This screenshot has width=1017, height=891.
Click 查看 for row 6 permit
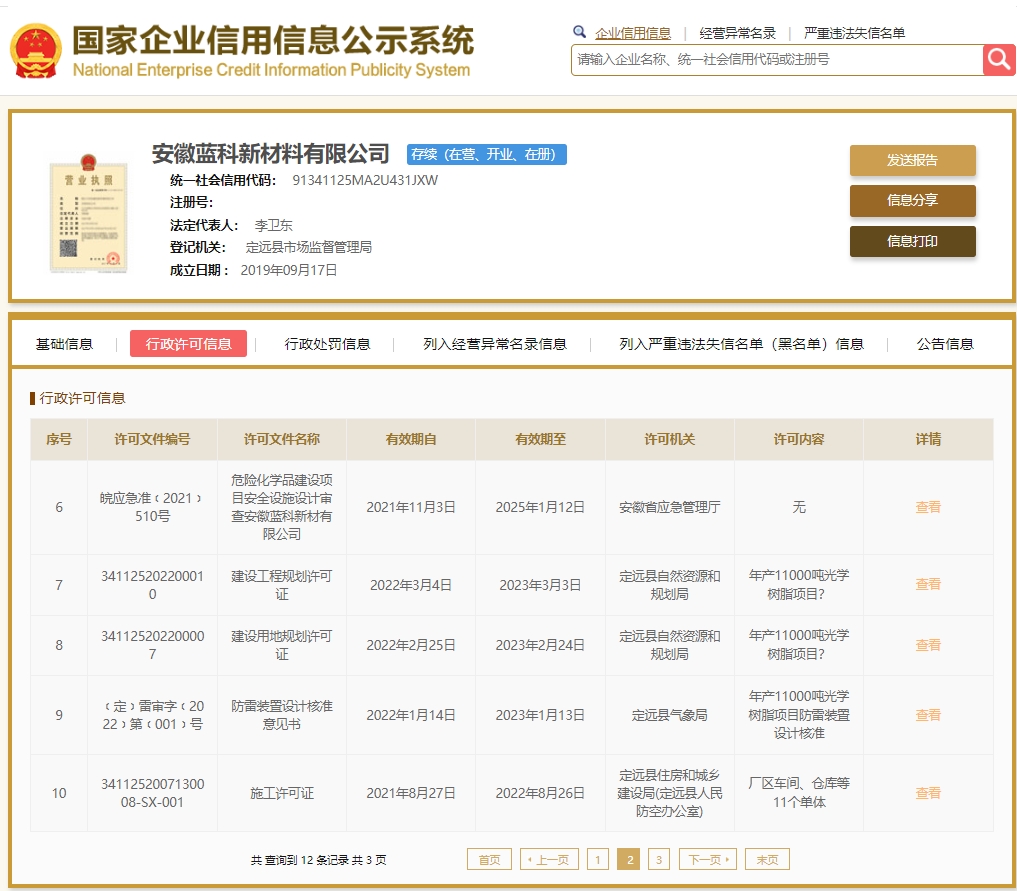pos(928,507)
